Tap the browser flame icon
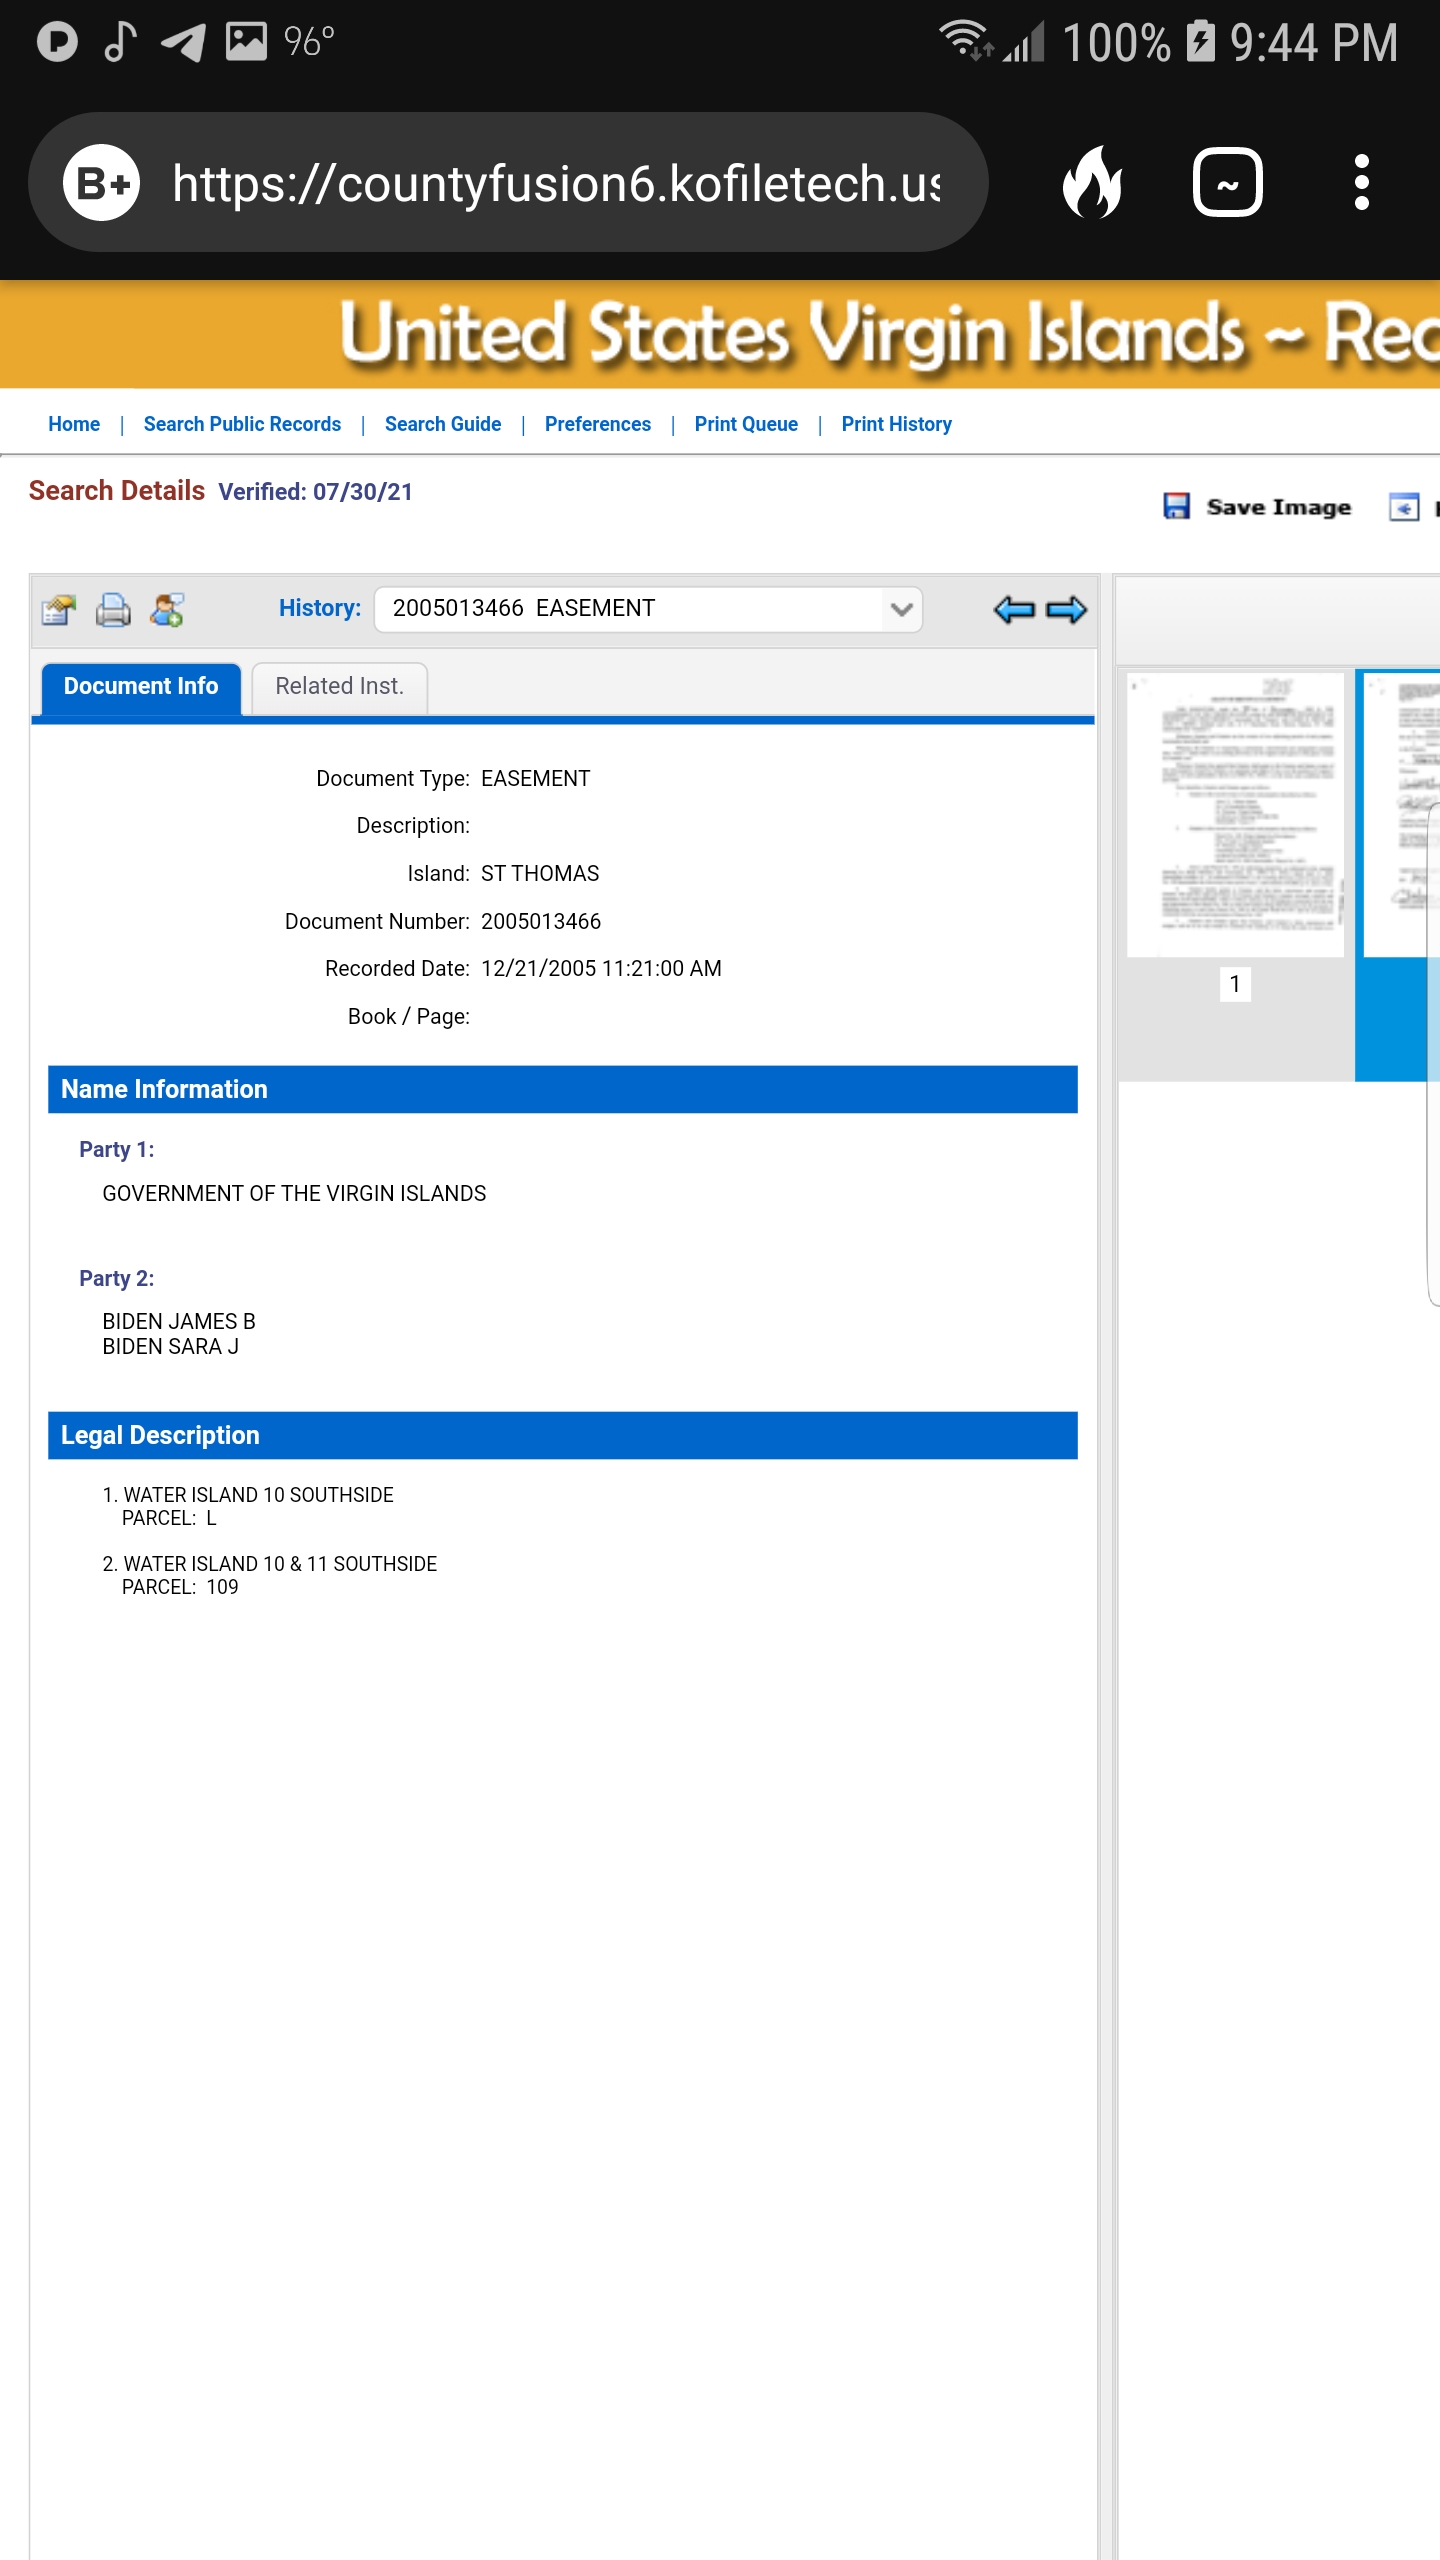Viewport: 1440px width, 2560px height. [x=1093, y=182]
